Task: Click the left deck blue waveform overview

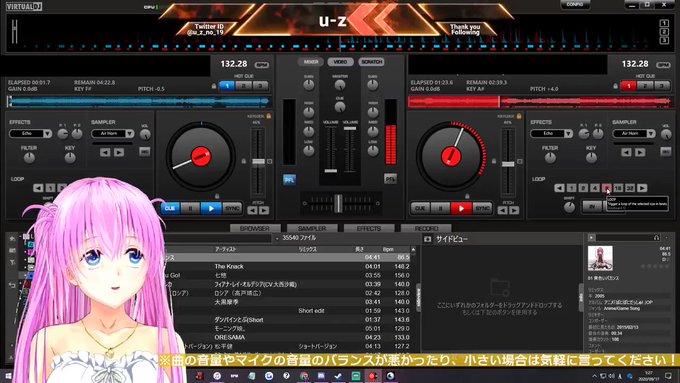Action: click(x=139, y=102)
